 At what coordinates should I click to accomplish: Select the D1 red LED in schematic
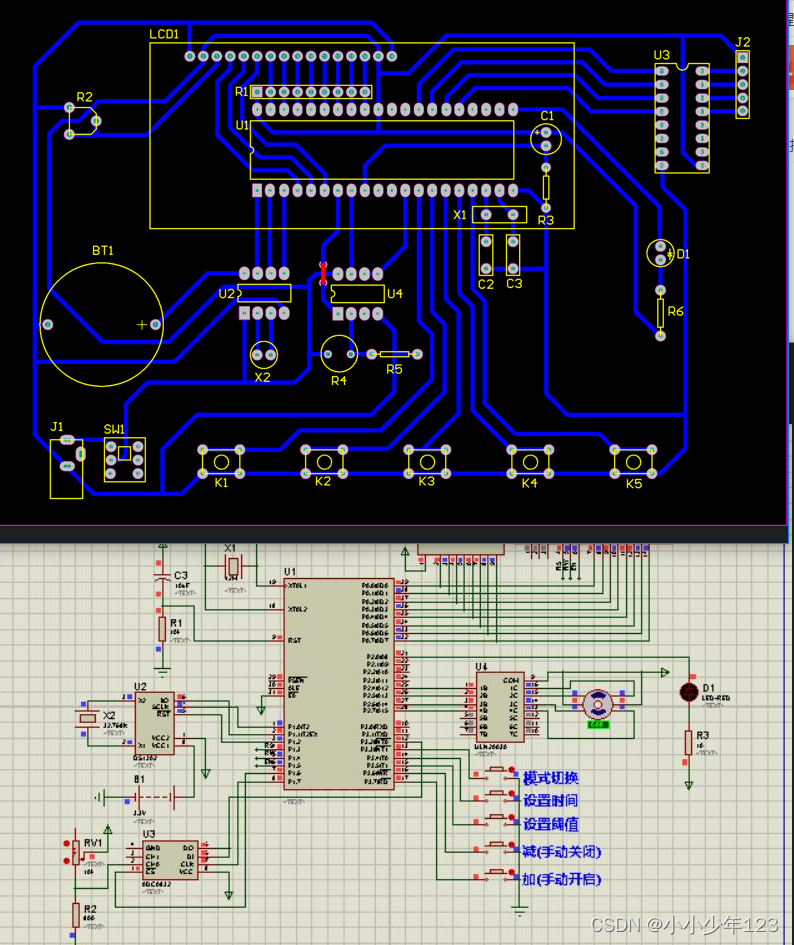[689, 692]
